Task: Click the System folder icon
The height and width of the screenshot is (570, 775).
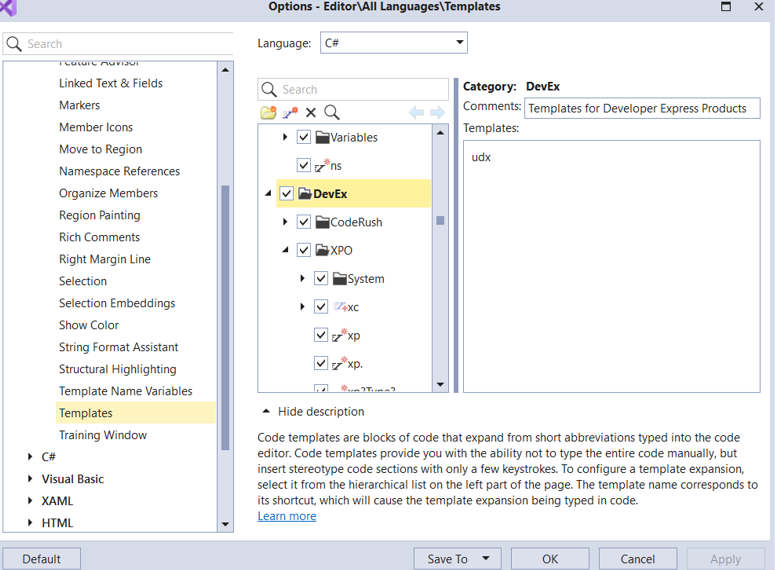Action: [340, 279]
